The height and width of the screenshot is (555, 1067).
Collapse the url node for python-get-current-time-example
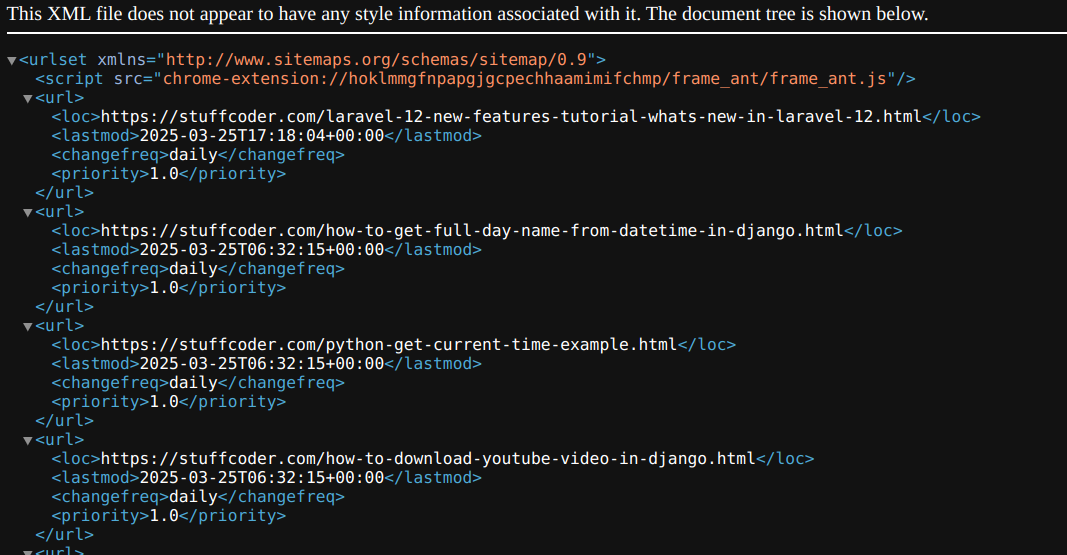[x=28, y=326]
